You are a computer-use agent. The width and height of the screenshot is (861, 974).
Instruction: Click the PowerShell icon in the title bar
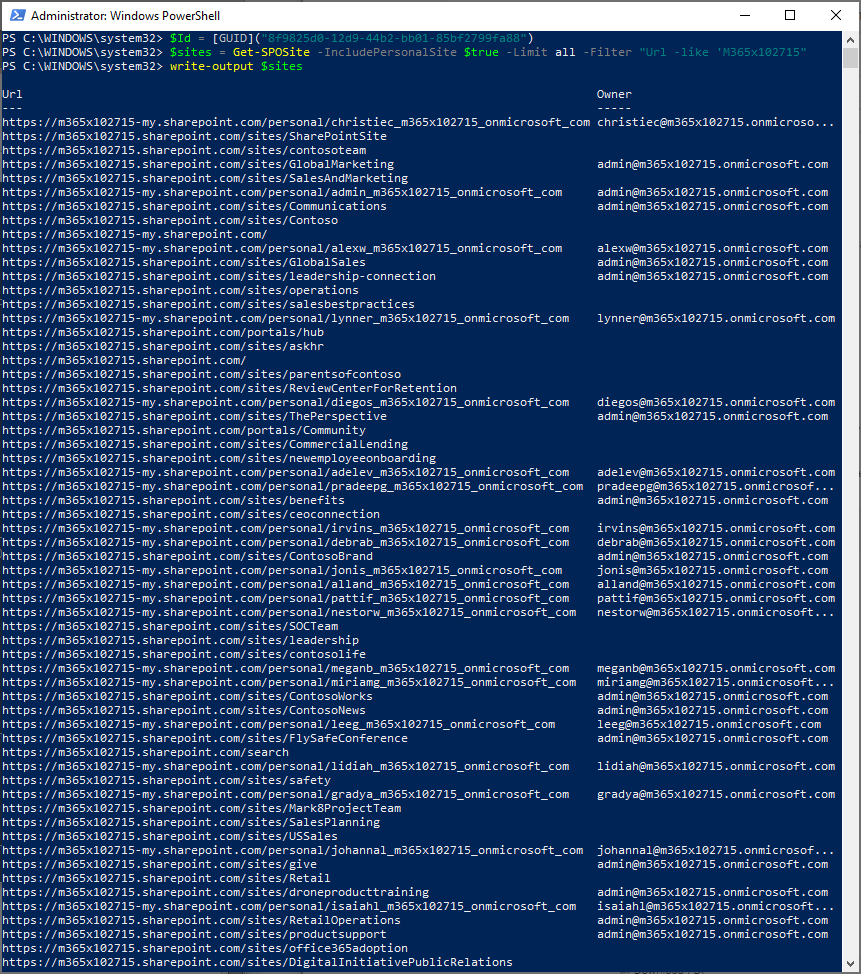[17, 16]
